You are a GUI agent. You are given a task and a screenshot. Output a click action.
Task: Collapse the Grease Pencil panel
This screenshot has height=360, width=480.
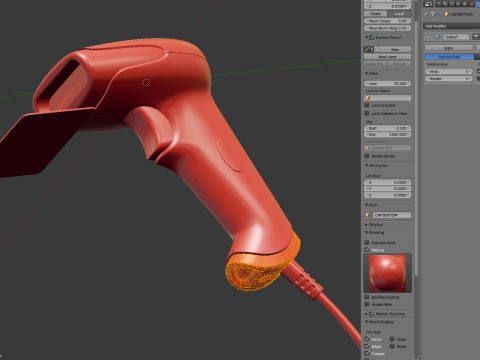(367, 37)
